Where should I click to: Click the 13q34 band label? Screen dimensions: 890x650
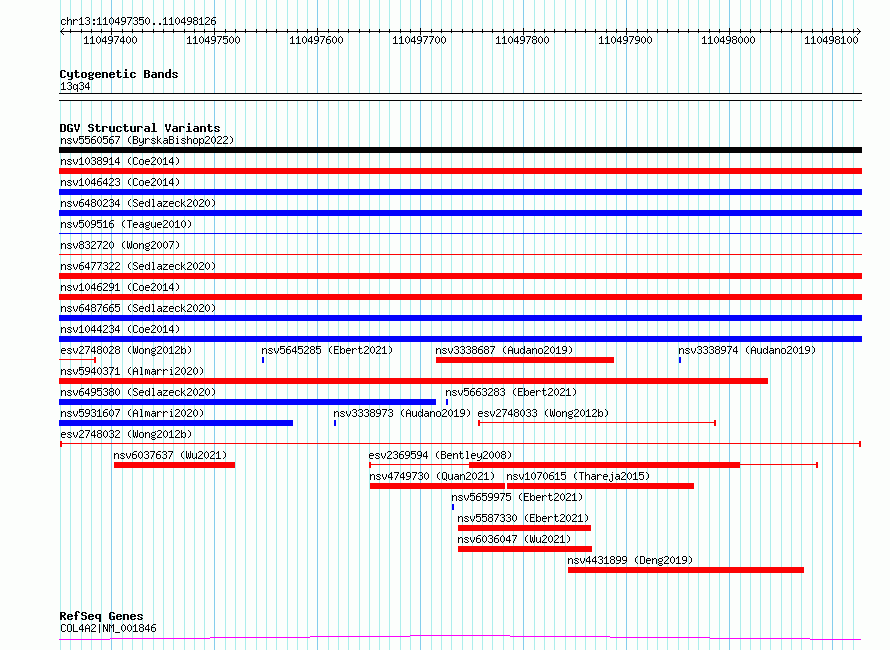[x=75, y=86]
